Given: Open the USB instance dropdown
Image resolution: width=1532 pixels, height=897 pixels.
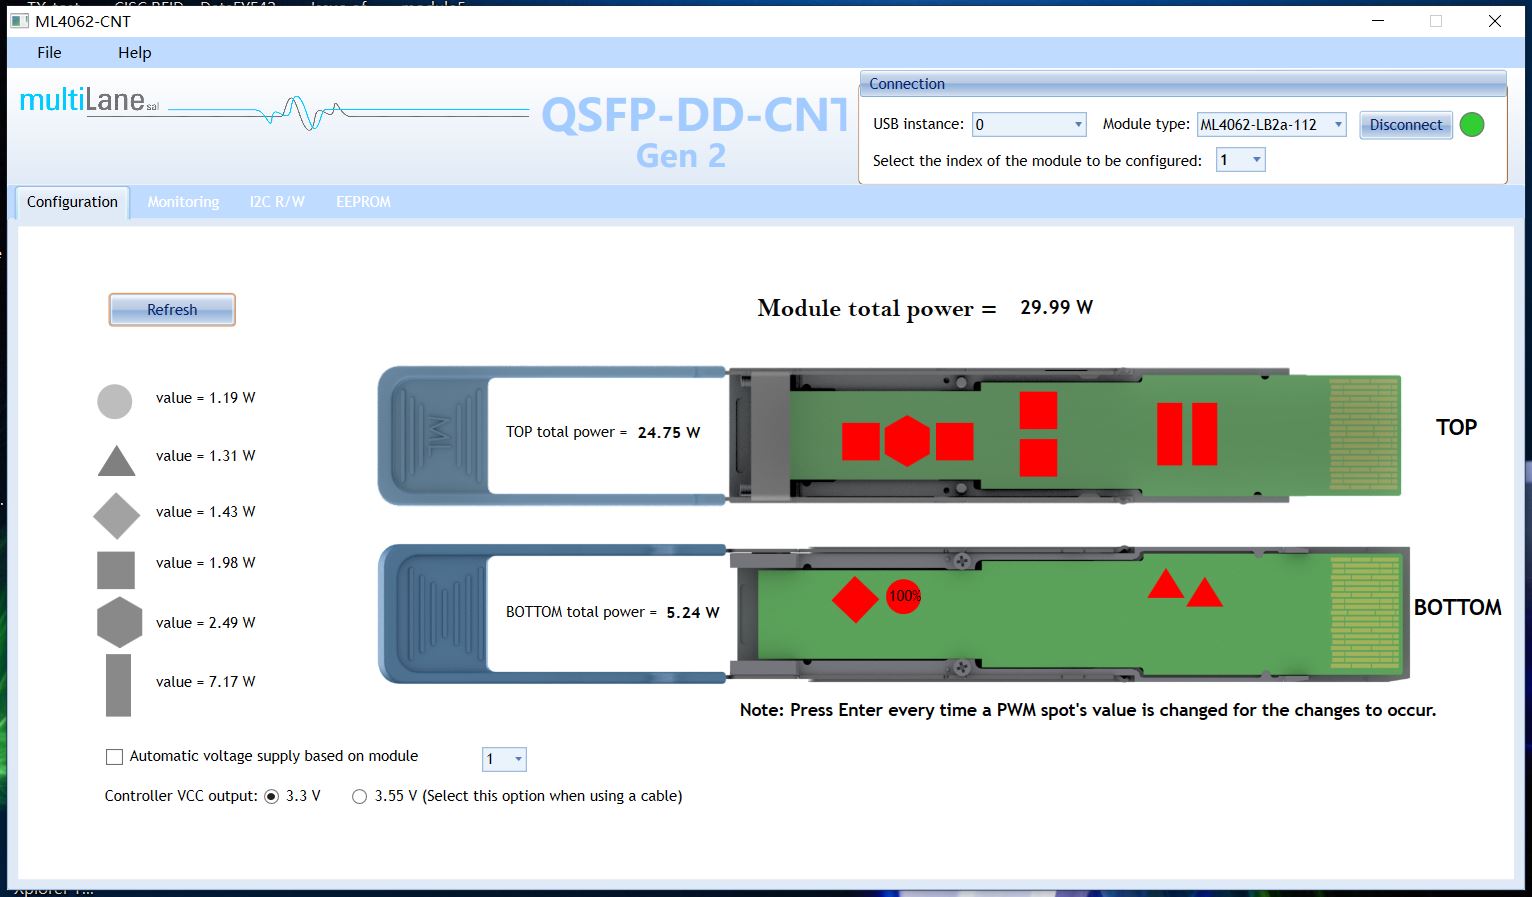Looking at the screenshot, I should pyautogui.click(x=1029, y=125).
